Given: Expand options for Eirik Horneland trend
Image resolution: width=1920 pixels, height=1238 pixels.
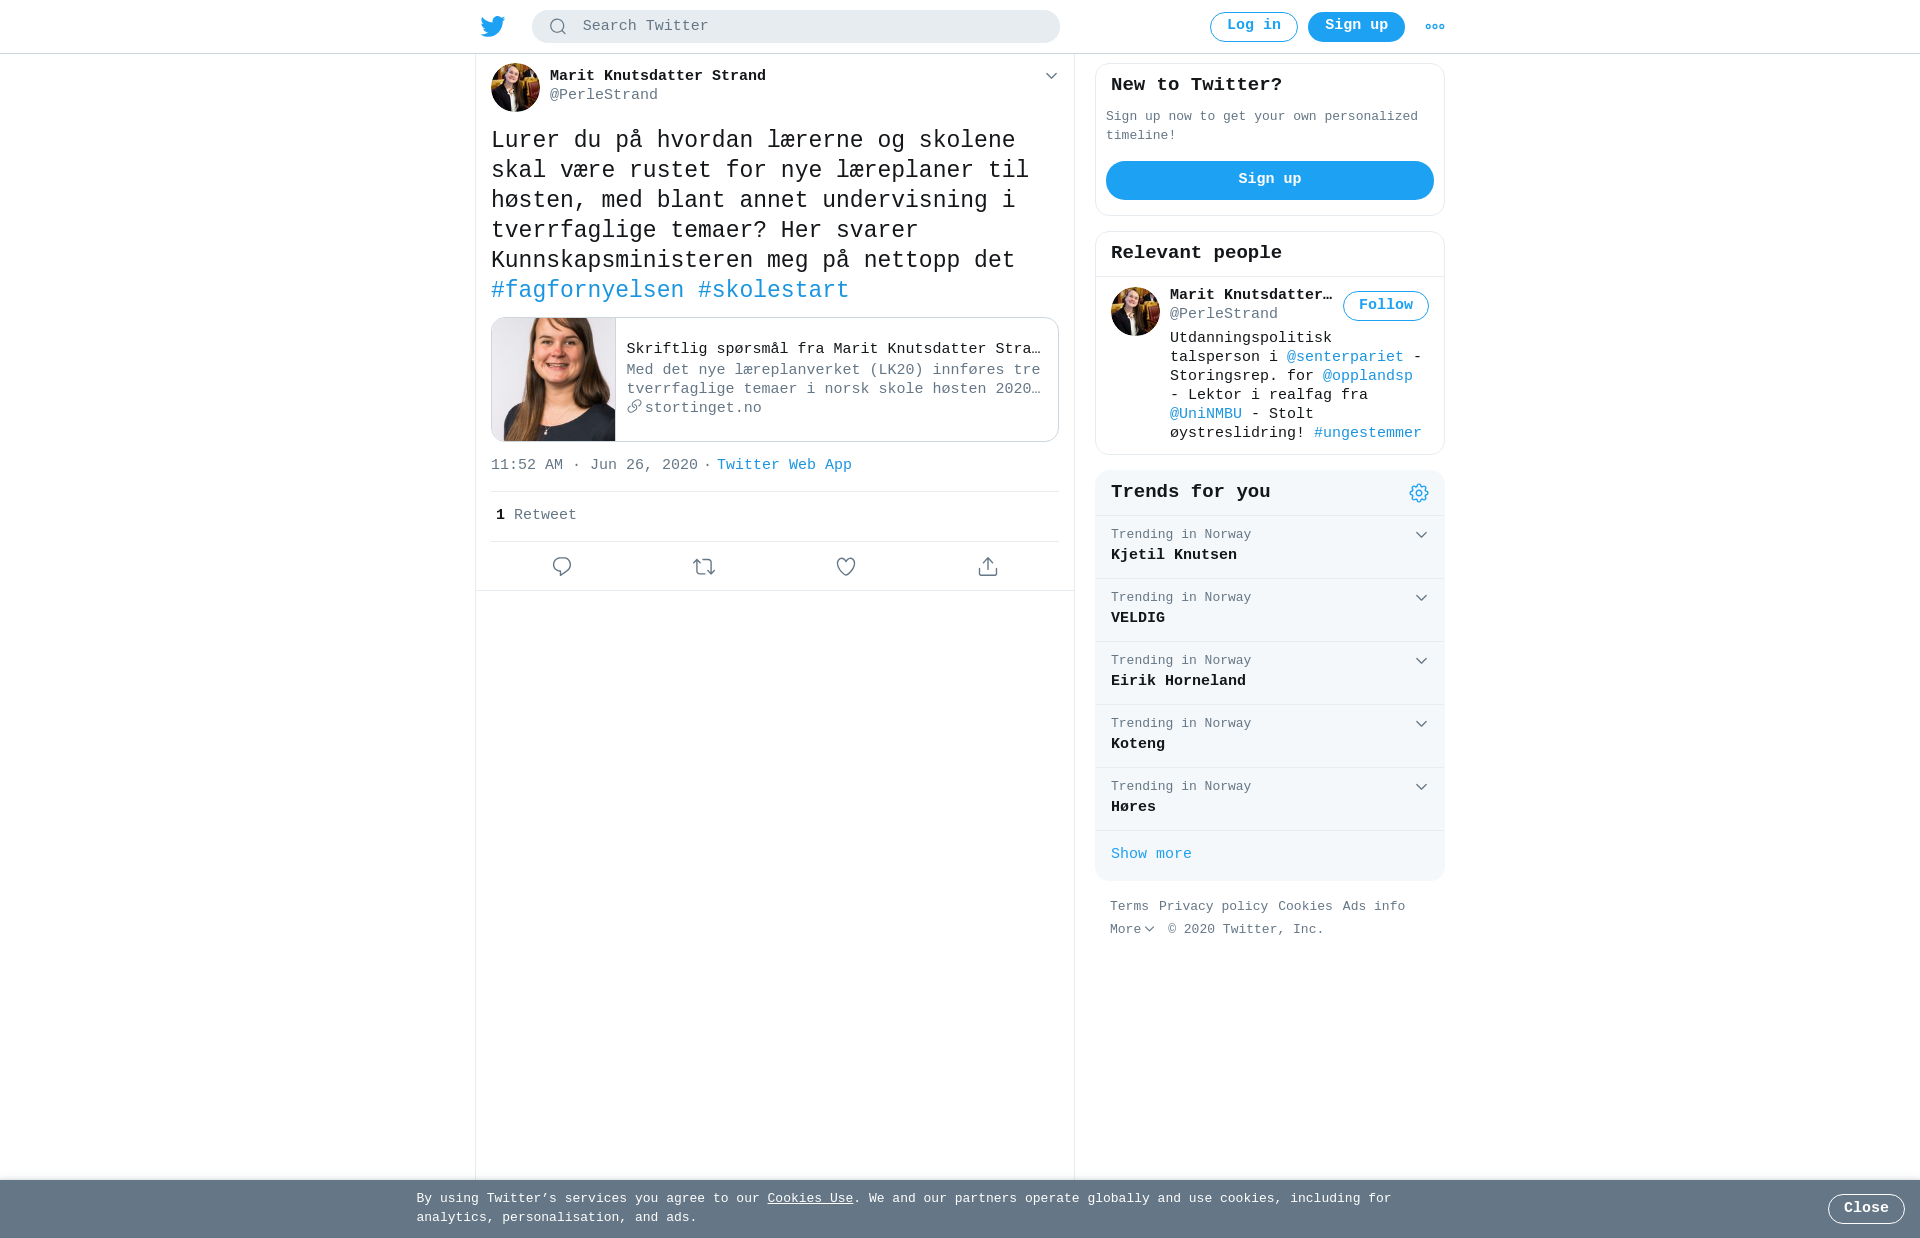Looking at the screenshot, I should point(1421,661).
